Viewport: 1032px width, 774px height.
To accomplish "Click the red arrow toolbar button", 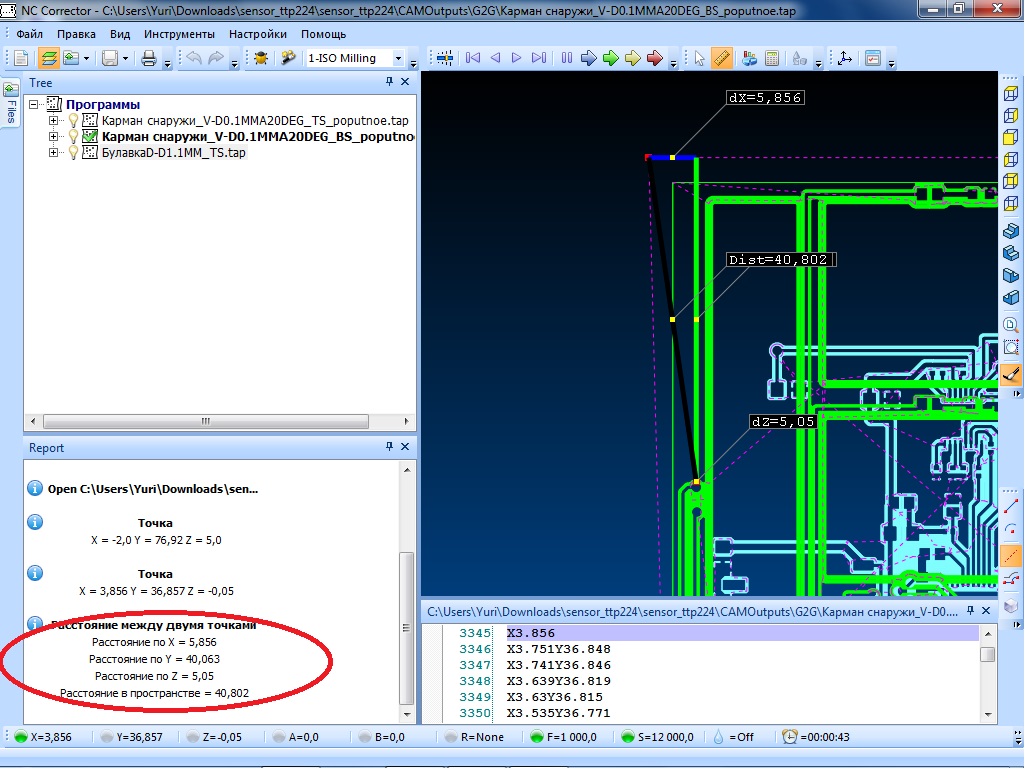I will (655, 58).
